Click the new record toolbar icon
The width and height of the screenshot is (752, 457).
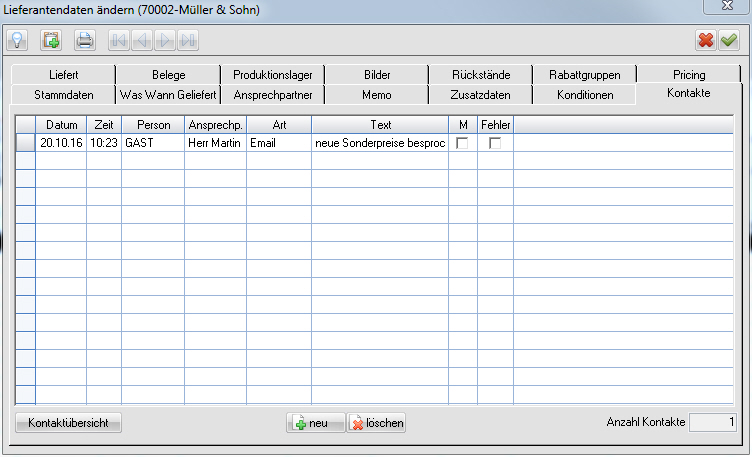tap(51, 40)
